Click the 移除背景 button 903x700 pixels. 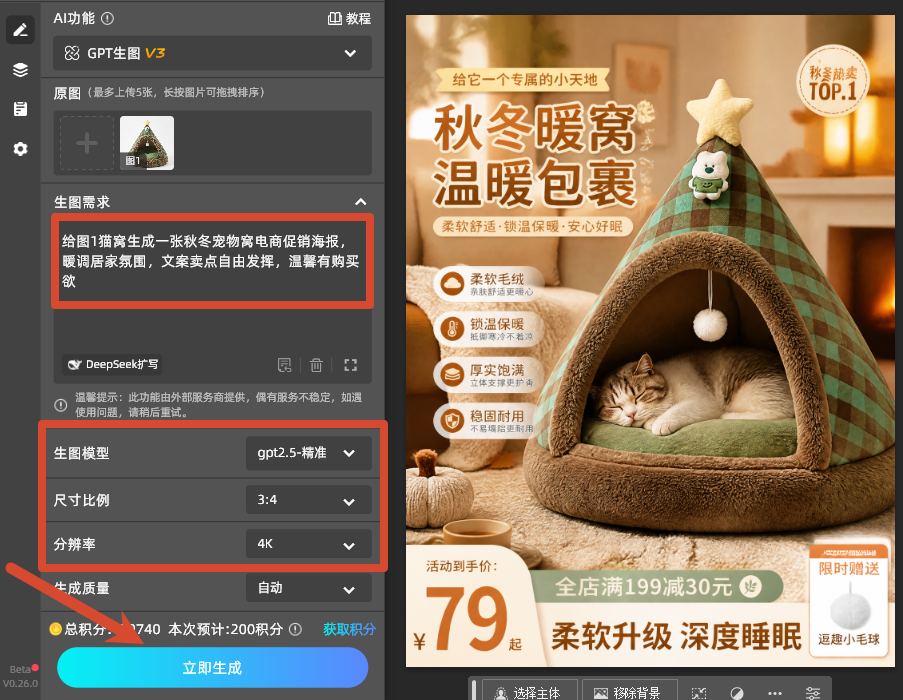point(629,691)
